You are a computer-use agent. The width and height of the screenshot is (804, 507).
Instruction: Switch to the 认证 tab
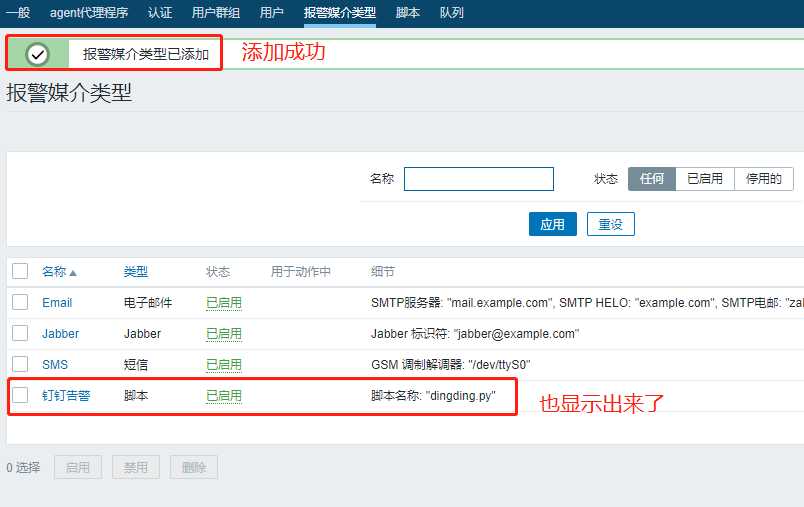160,12
